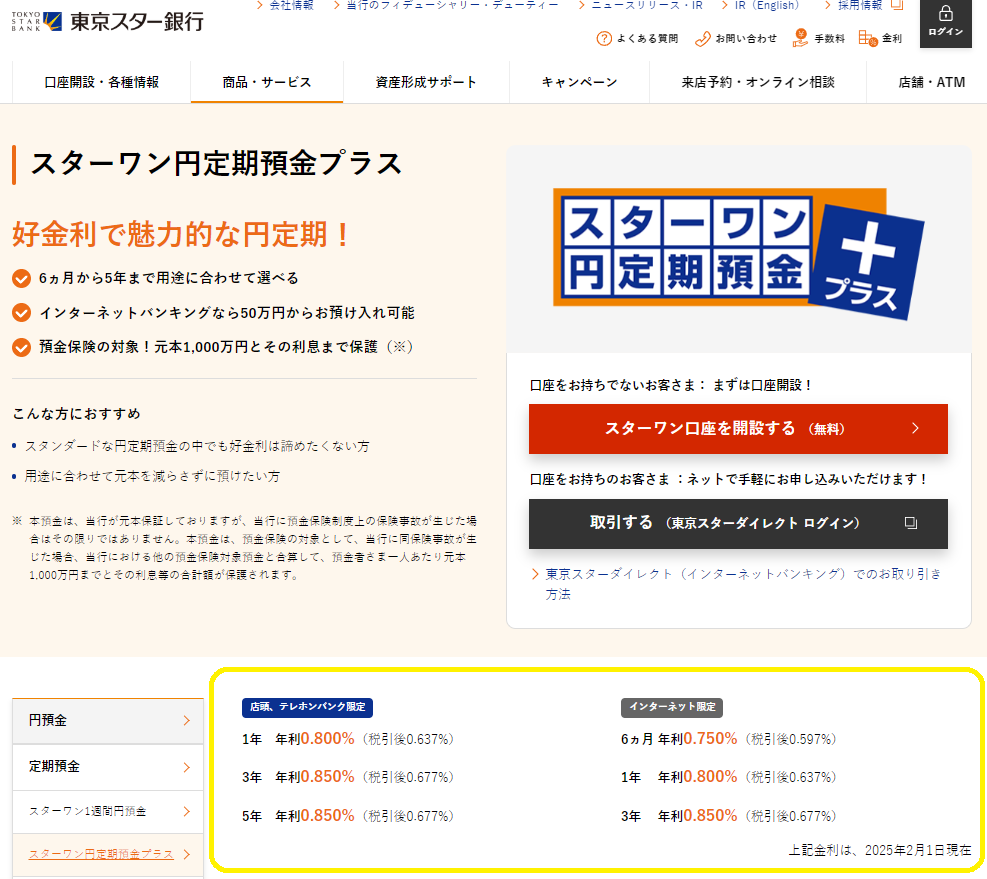Click the chevron on スターワン1週間円預金 row
This screenshot has height=879, width=987.
(186, 812)
